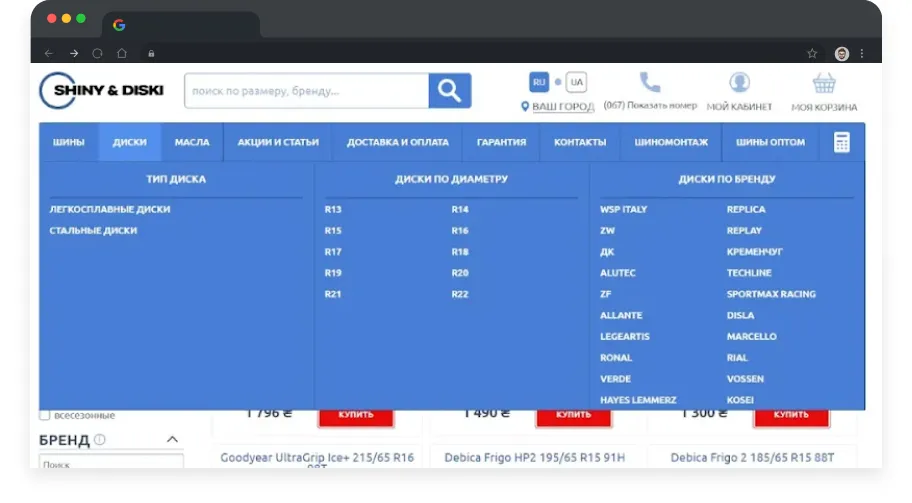Open browser profile avatar
The image size is (912, 503).
coord(842,53)
